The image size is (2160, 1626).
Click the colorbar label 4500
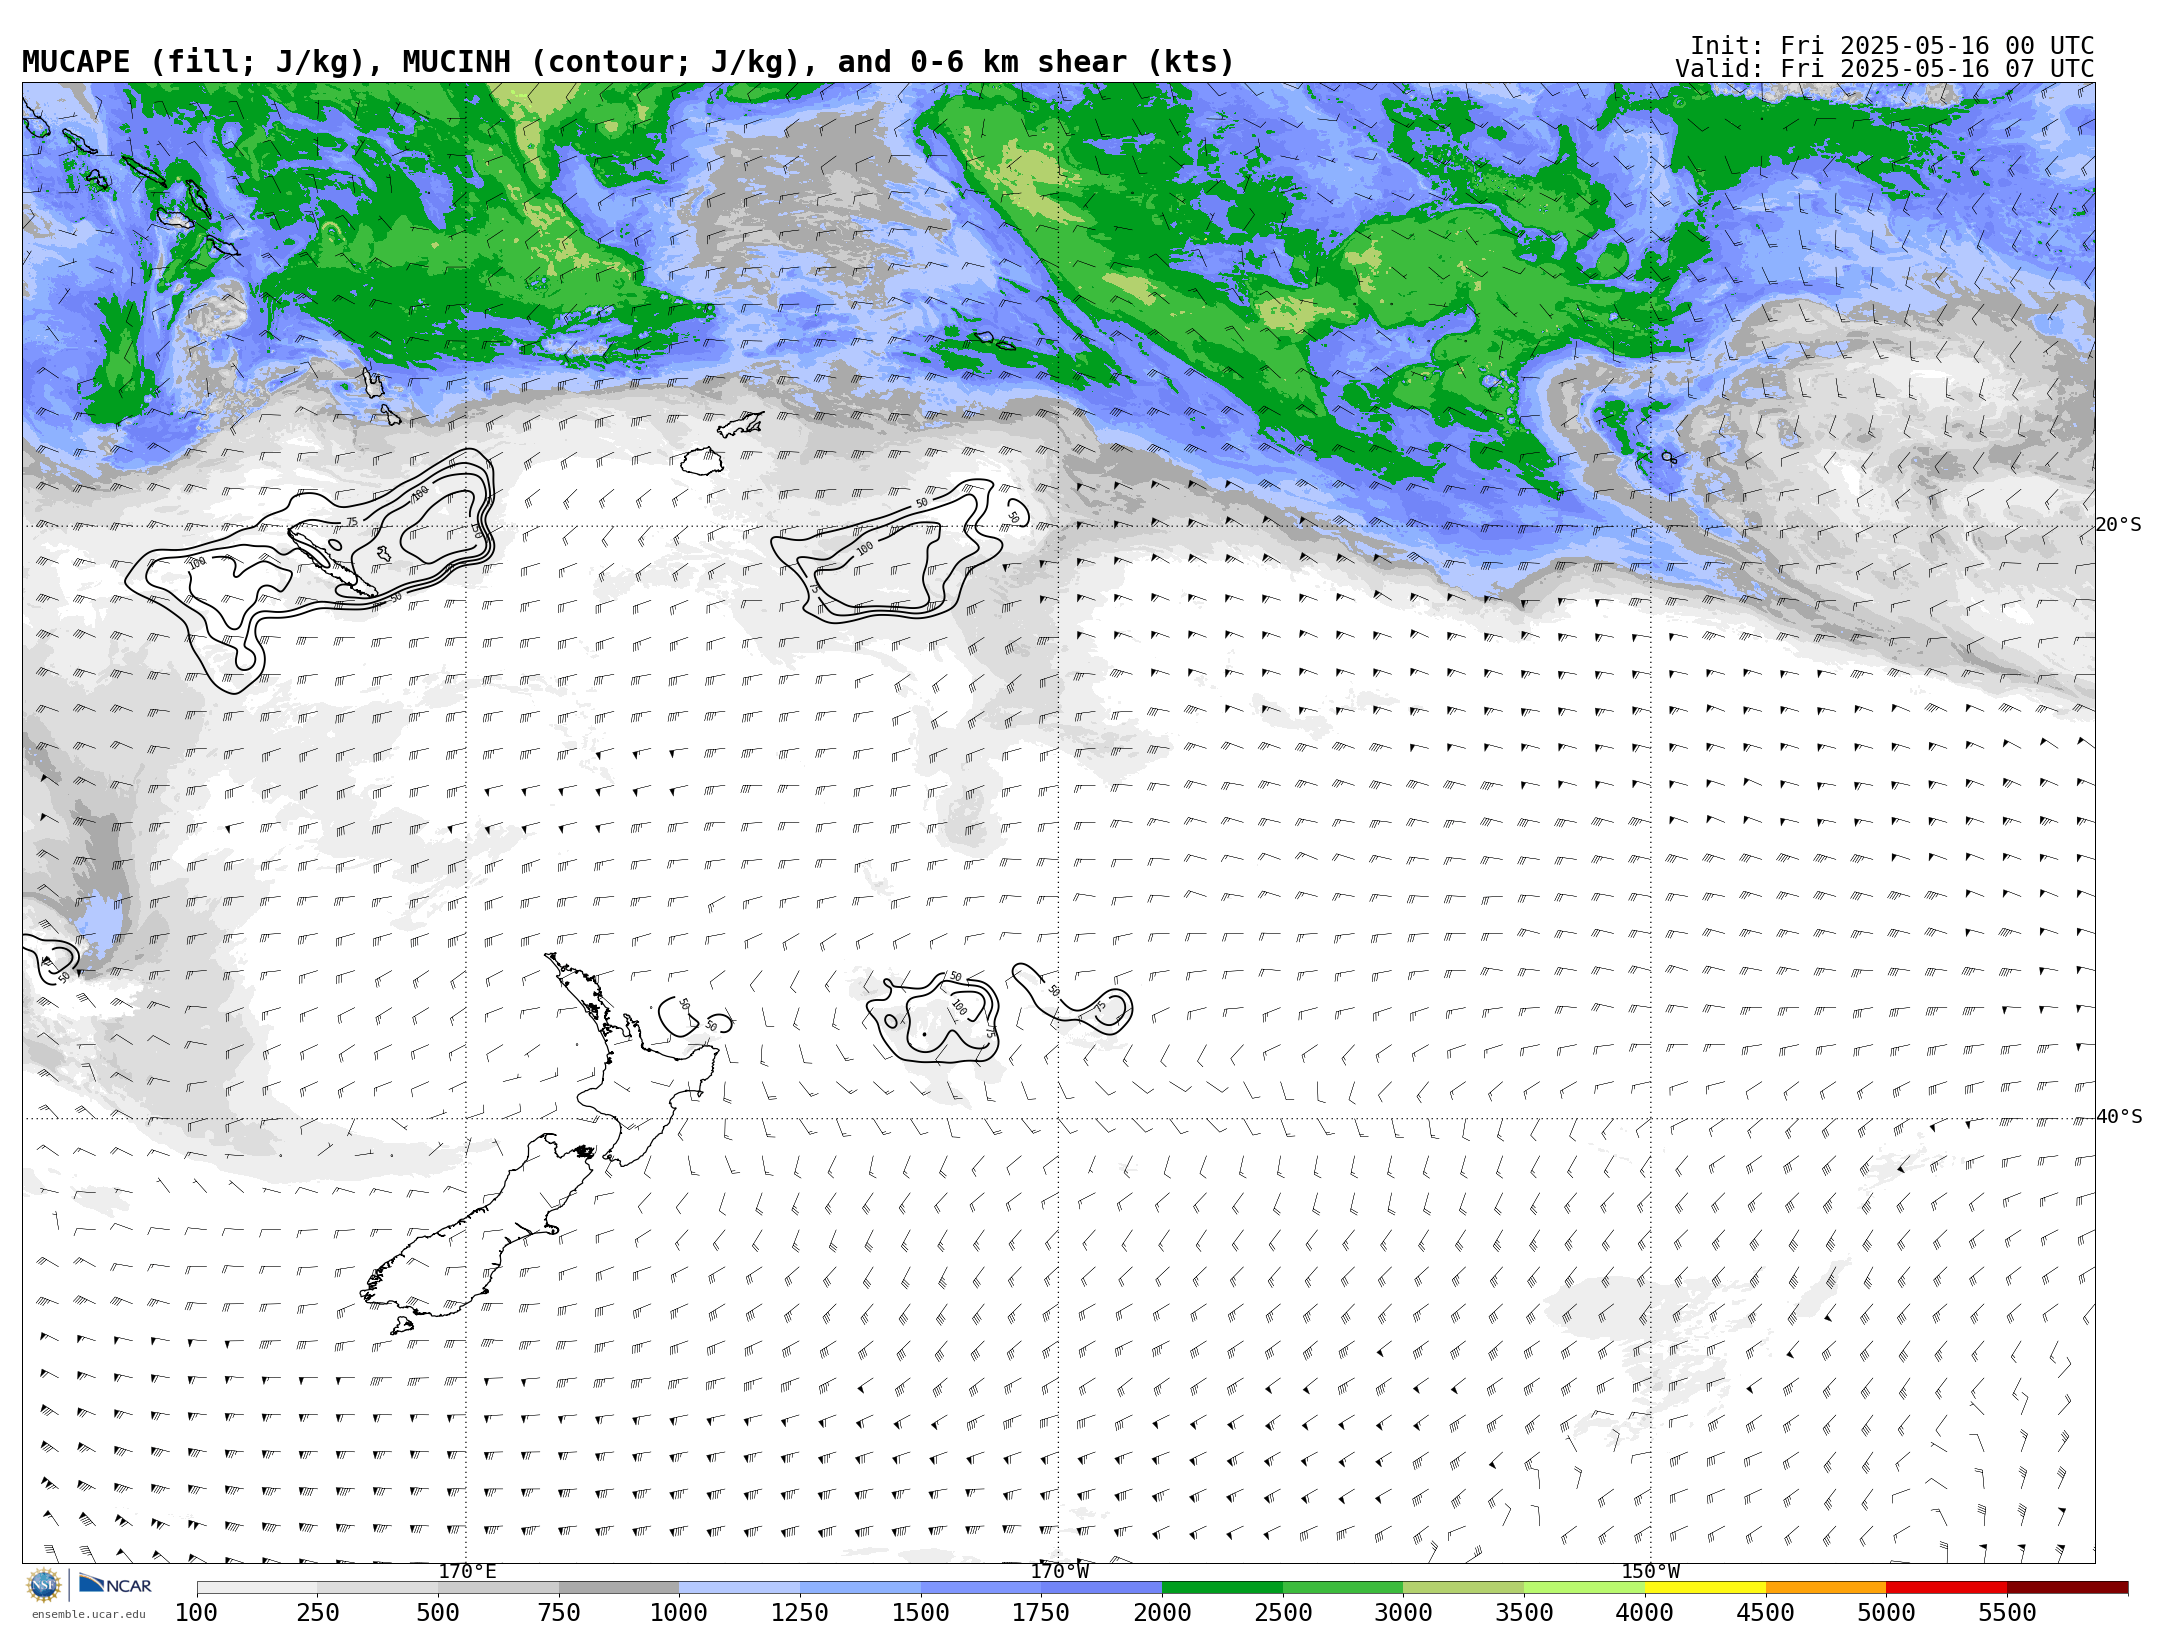coord(1766,1613)
